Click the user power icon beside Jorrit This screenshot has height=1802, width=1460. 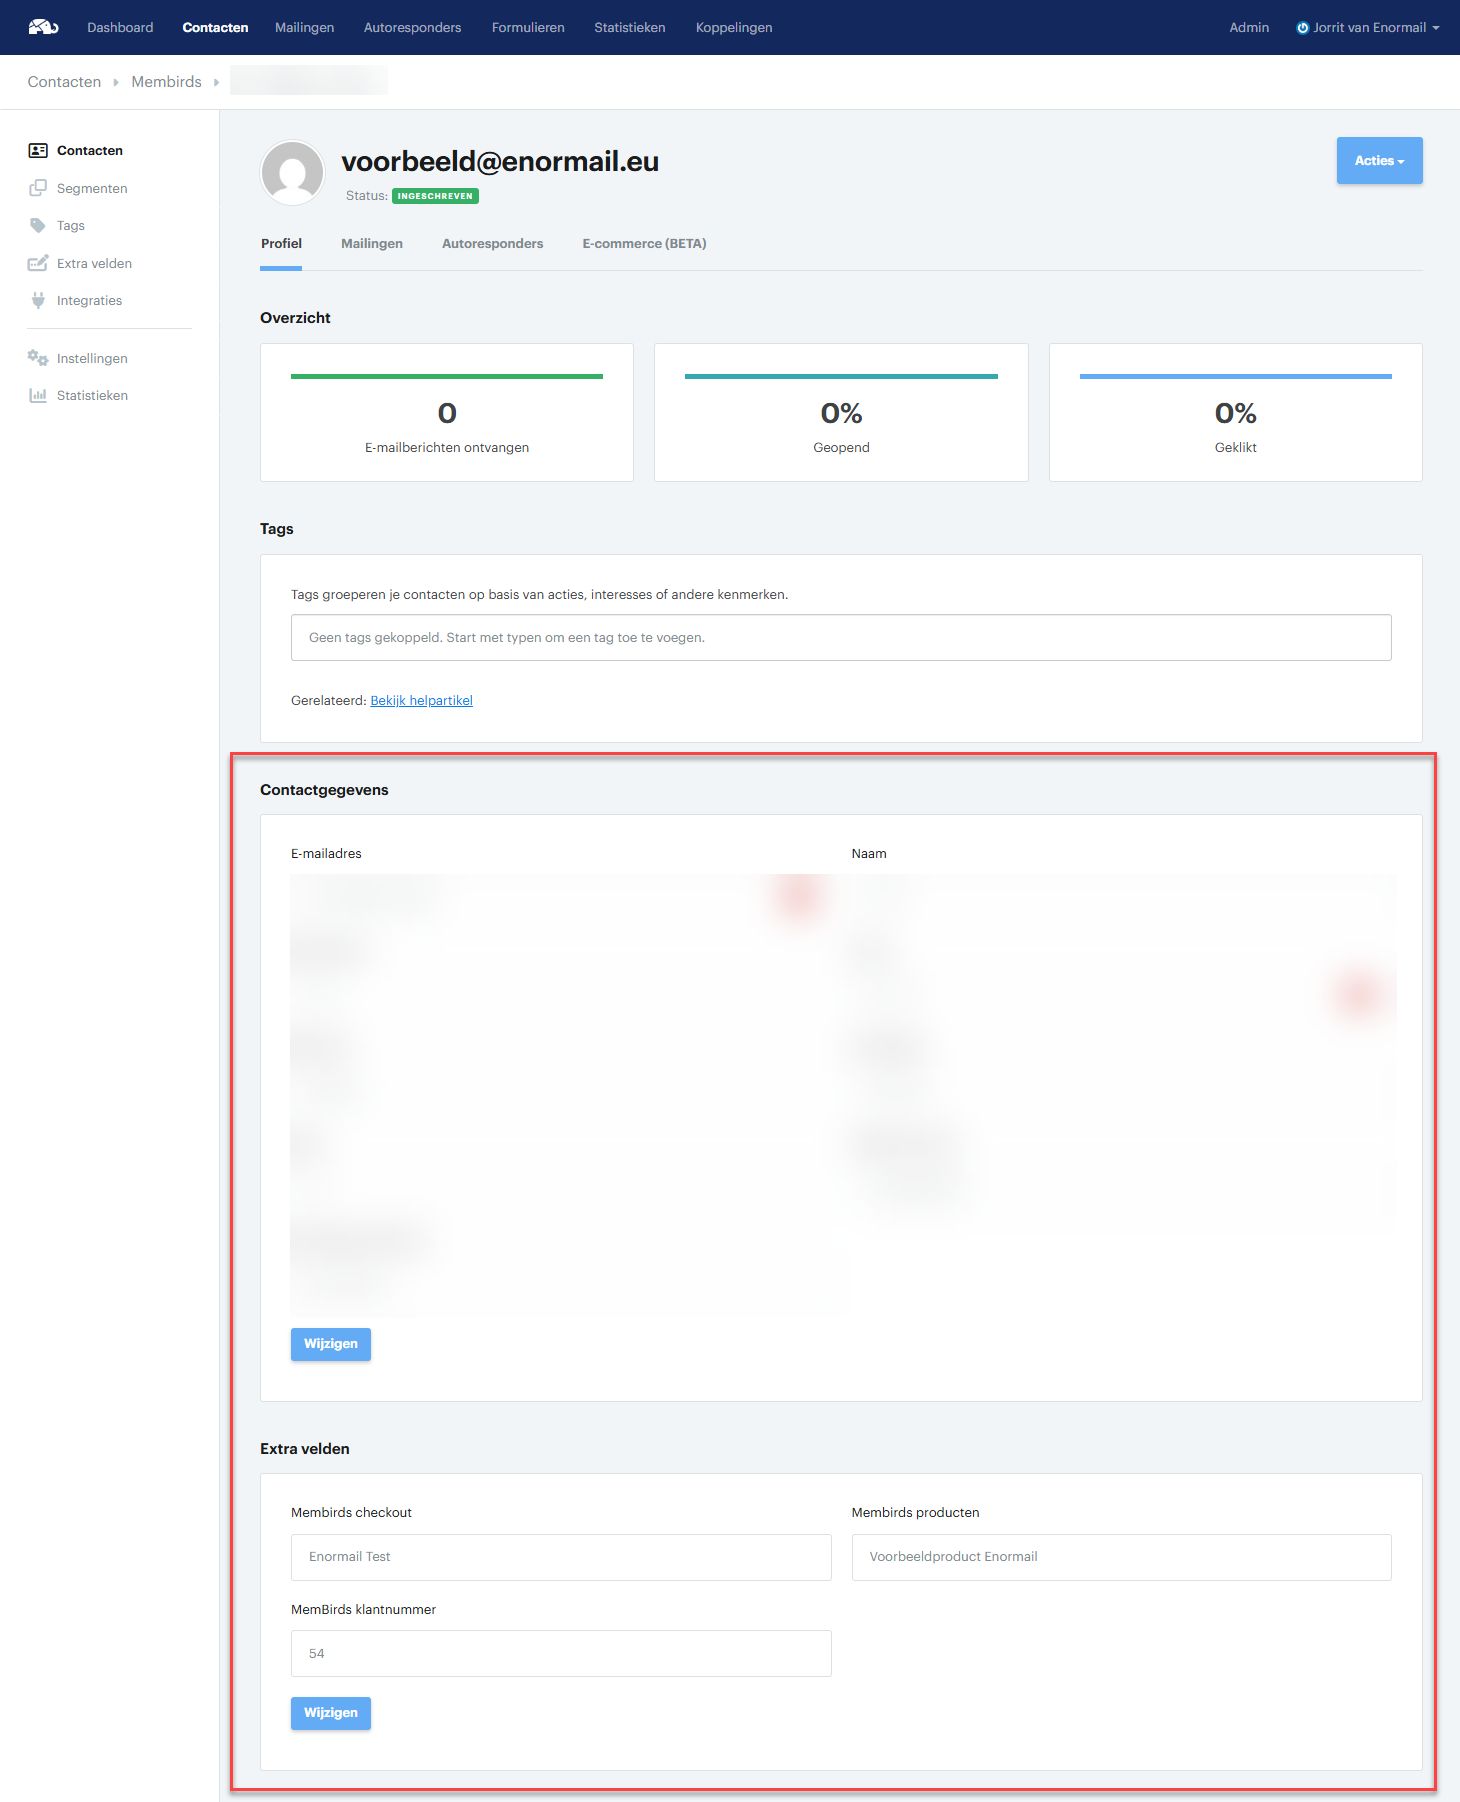tap(1303, 28)
